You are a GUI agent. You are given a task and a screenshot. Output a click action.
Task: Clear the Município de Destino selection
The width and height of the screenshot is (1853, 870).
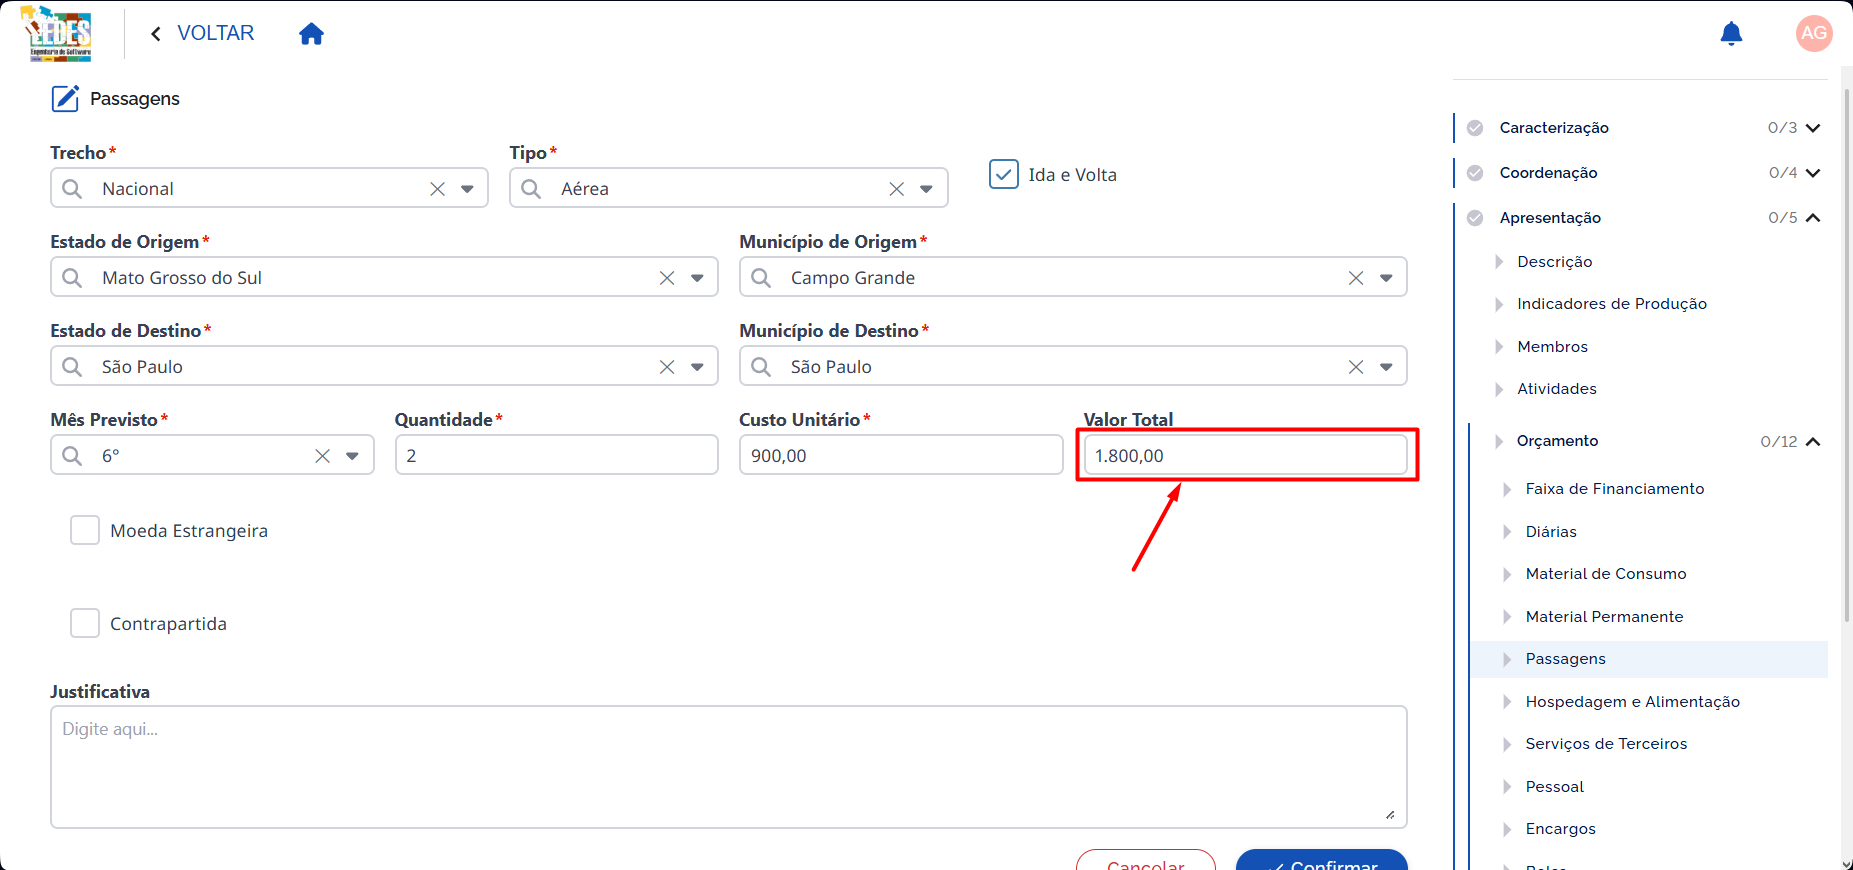click(x=1356, y=367)
